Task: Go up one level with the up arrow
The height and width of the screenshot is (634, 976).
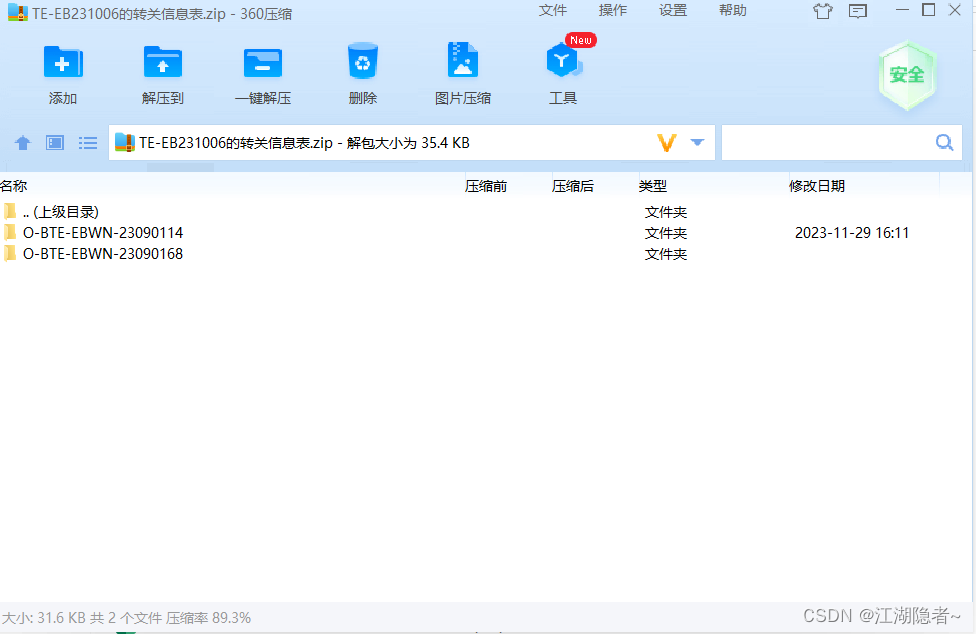Action: 23,143
